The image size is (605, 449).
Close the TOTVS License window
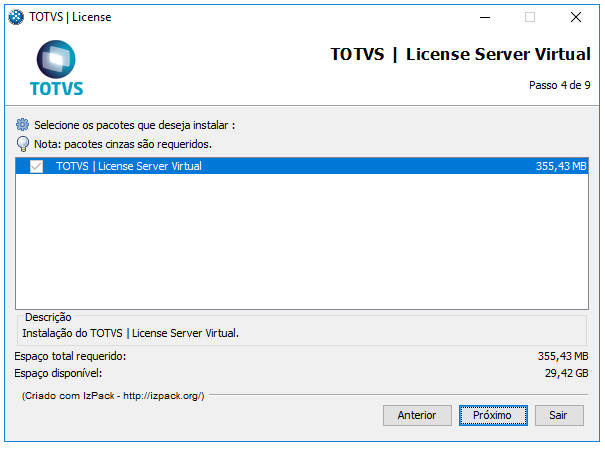576,17
